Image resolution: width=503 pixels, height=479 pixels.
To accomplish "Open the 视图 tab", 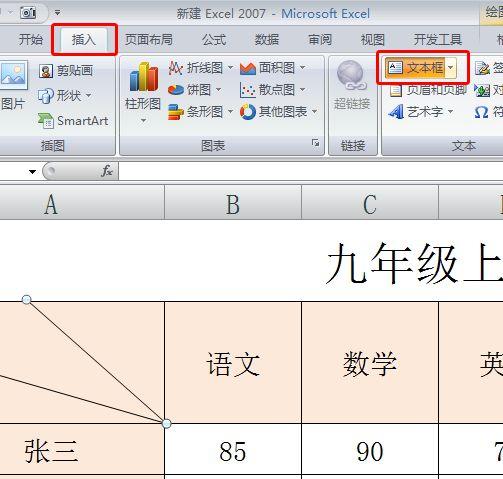I will point(373,39).
